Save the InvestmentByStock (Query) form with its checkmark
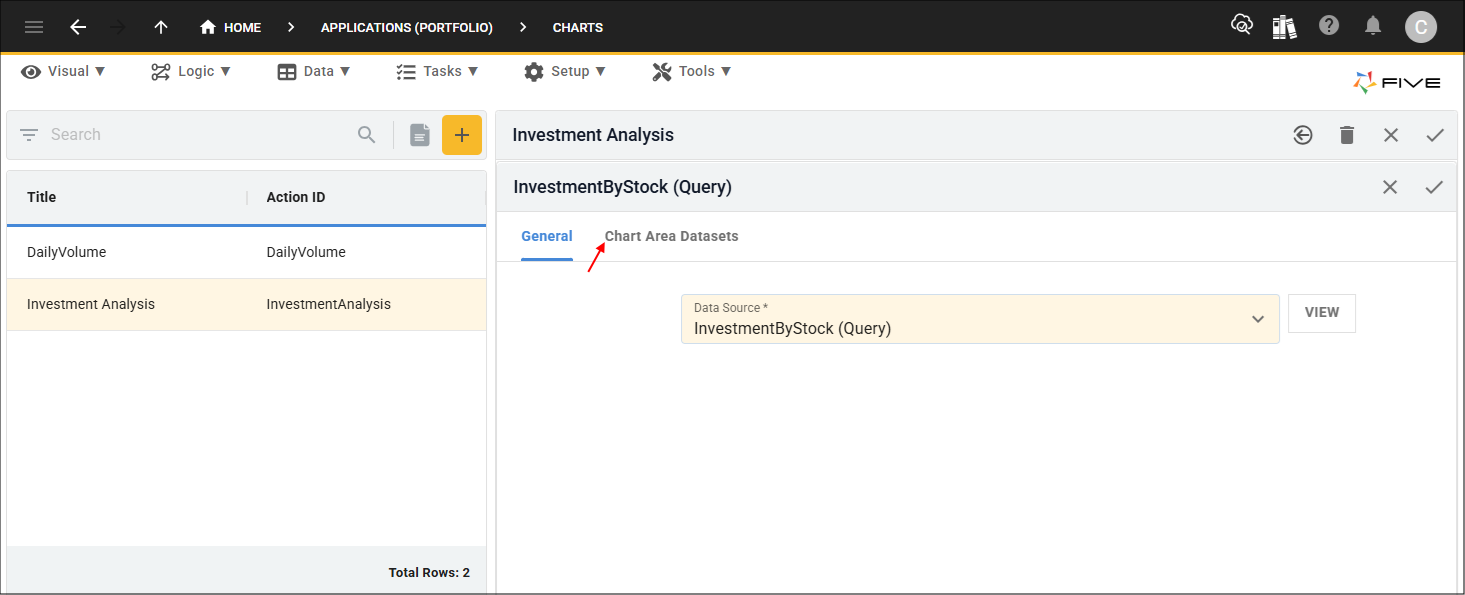The height and width of the screenshot is (595, 1465). click(1434, 187)
